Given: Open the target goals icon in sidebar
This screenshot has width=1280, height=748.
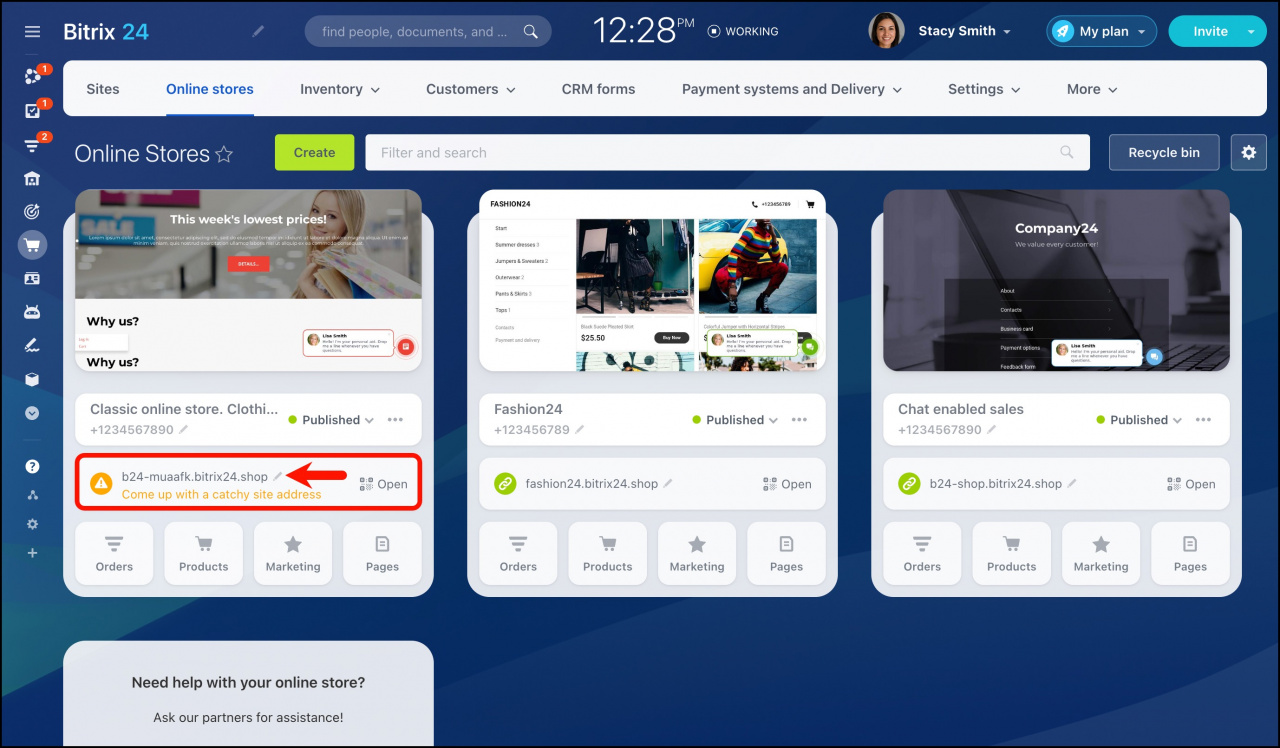Looking at the screenshot, I should click(32, 211).
